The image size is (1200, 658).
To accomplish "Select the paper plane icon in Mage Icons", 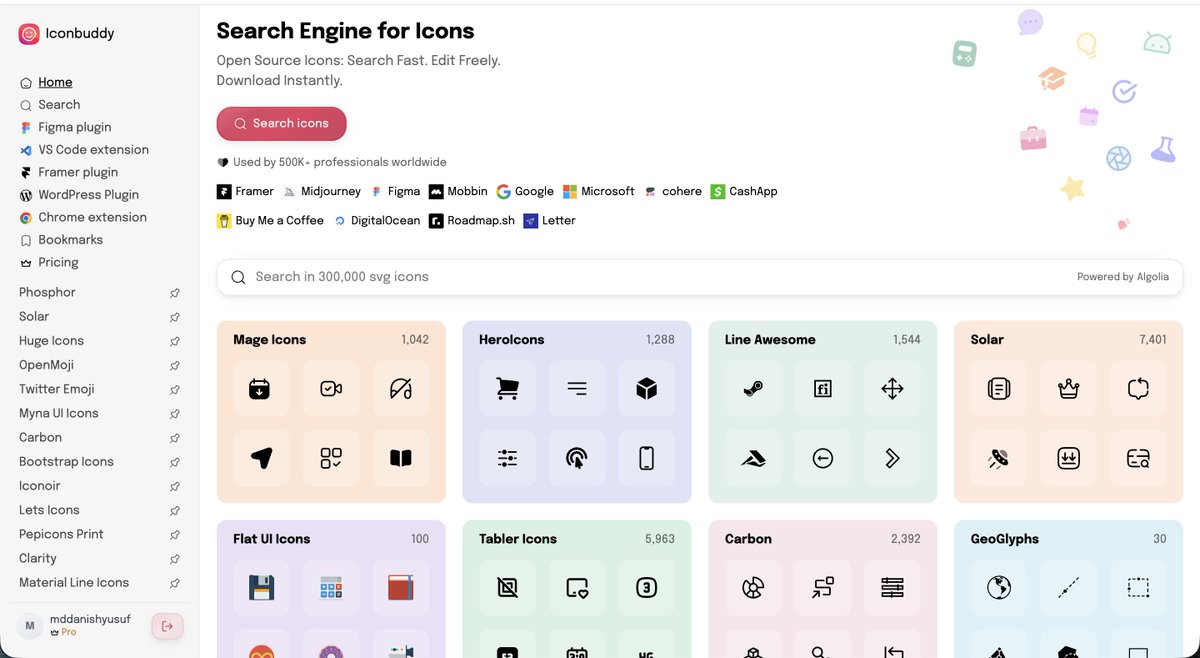I will (261, 458).
